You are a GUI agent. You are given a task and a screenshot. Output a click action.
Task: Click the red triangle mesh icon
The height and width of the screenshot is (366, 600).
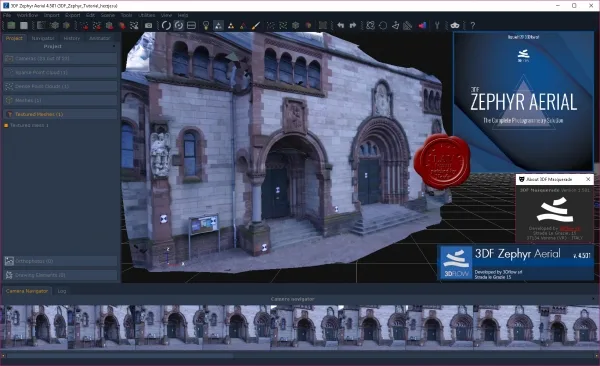[x=243, y=26]
